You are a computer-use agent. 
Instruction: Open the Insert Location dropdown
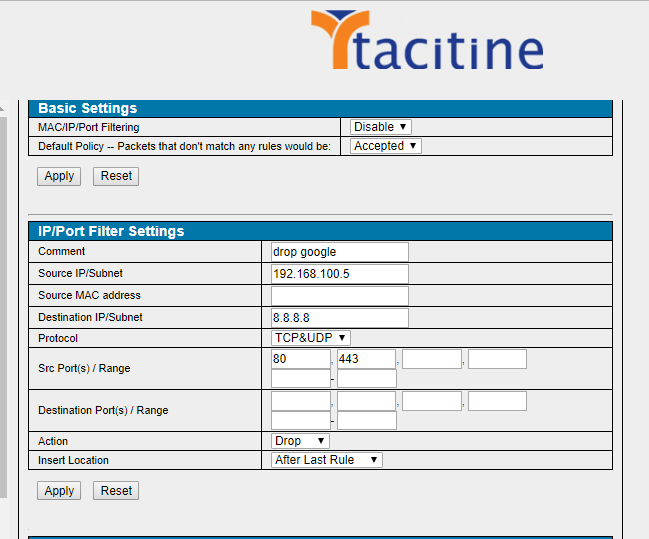pos(327,460)
